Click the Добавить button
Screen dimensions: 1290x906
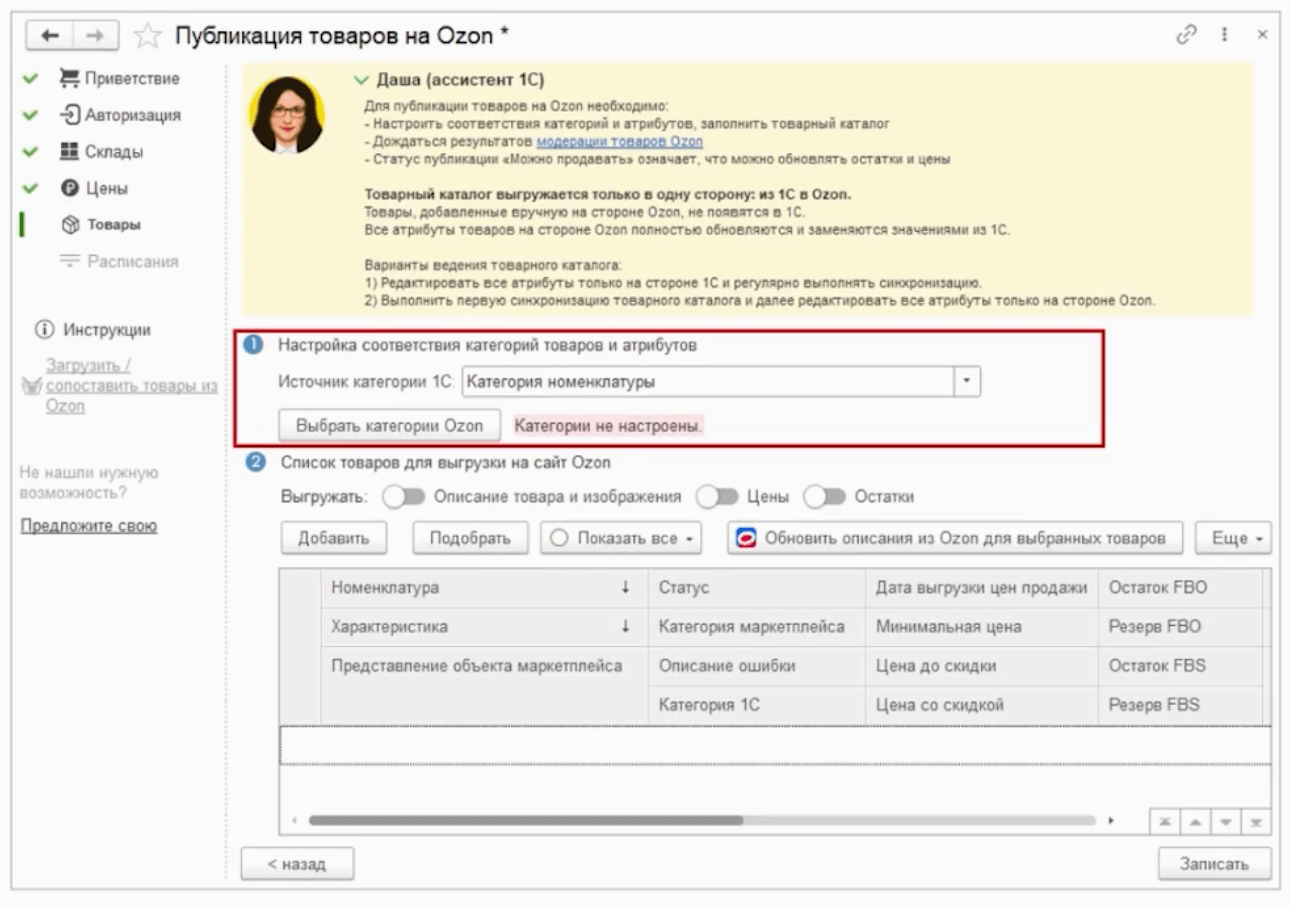334,538
